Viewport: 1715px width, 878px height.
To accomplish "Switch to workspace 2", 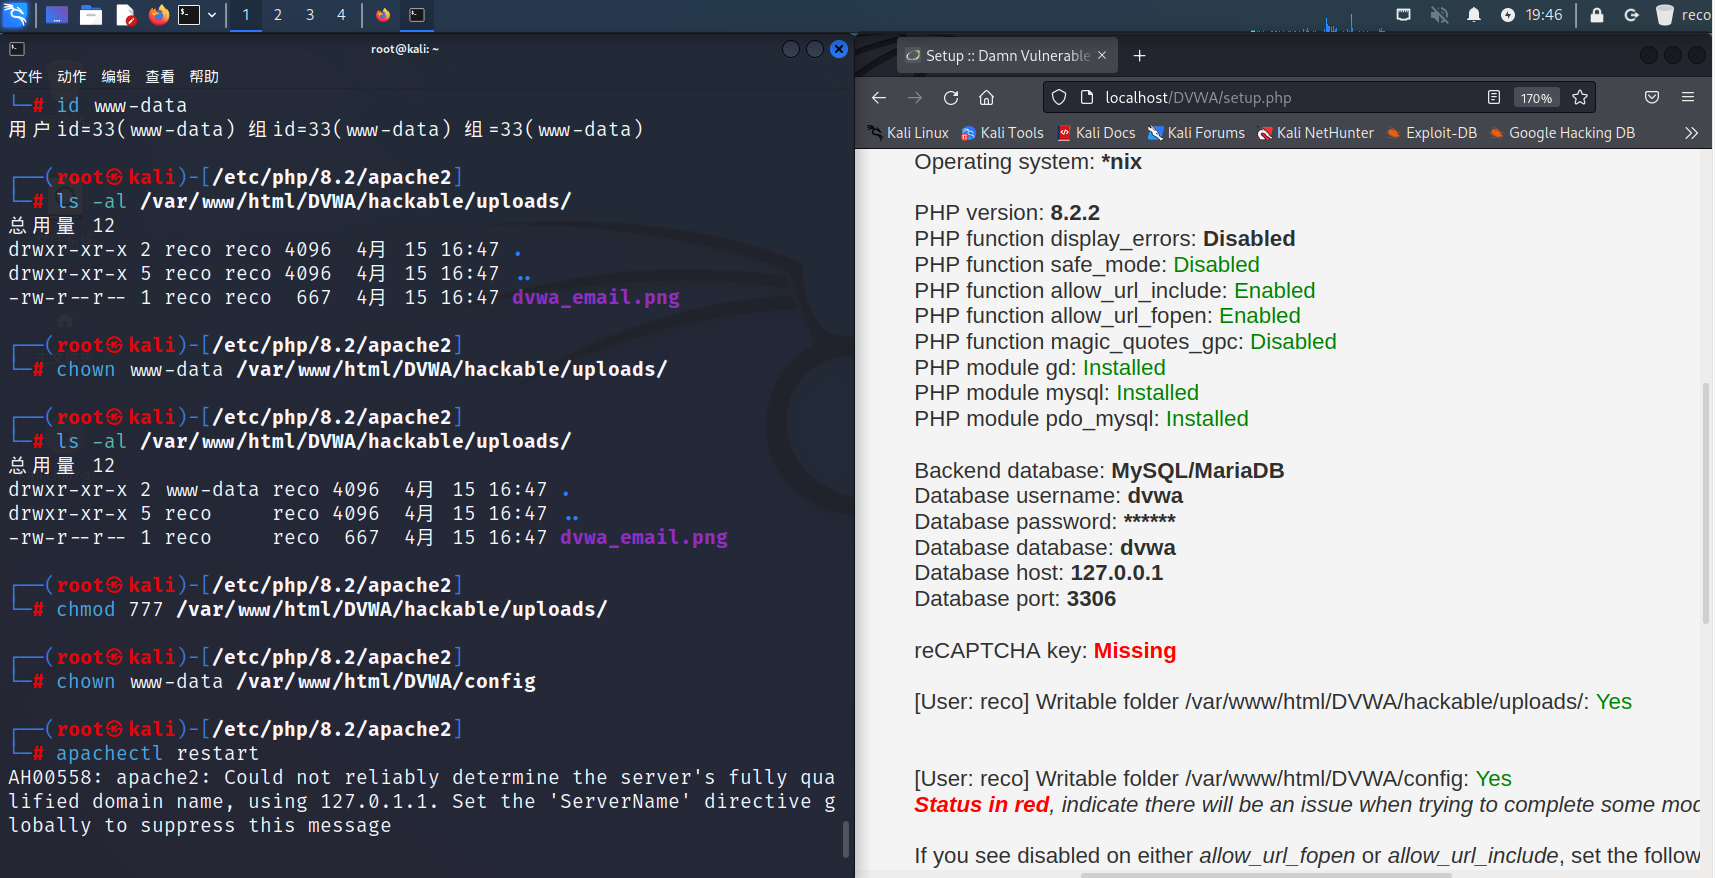I will 278,15.
